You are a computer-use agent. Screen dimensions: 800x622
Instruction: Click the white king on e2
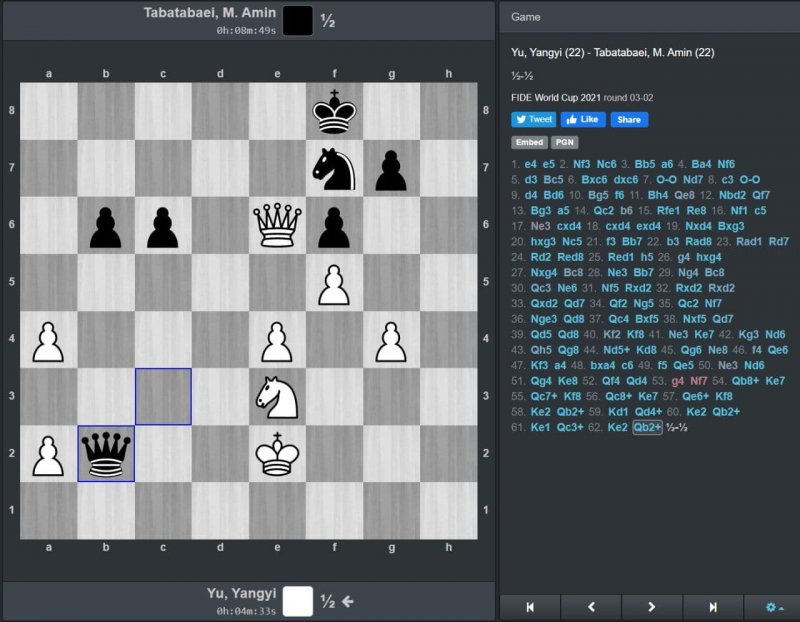pyautogui.click(x=277, y=453)
